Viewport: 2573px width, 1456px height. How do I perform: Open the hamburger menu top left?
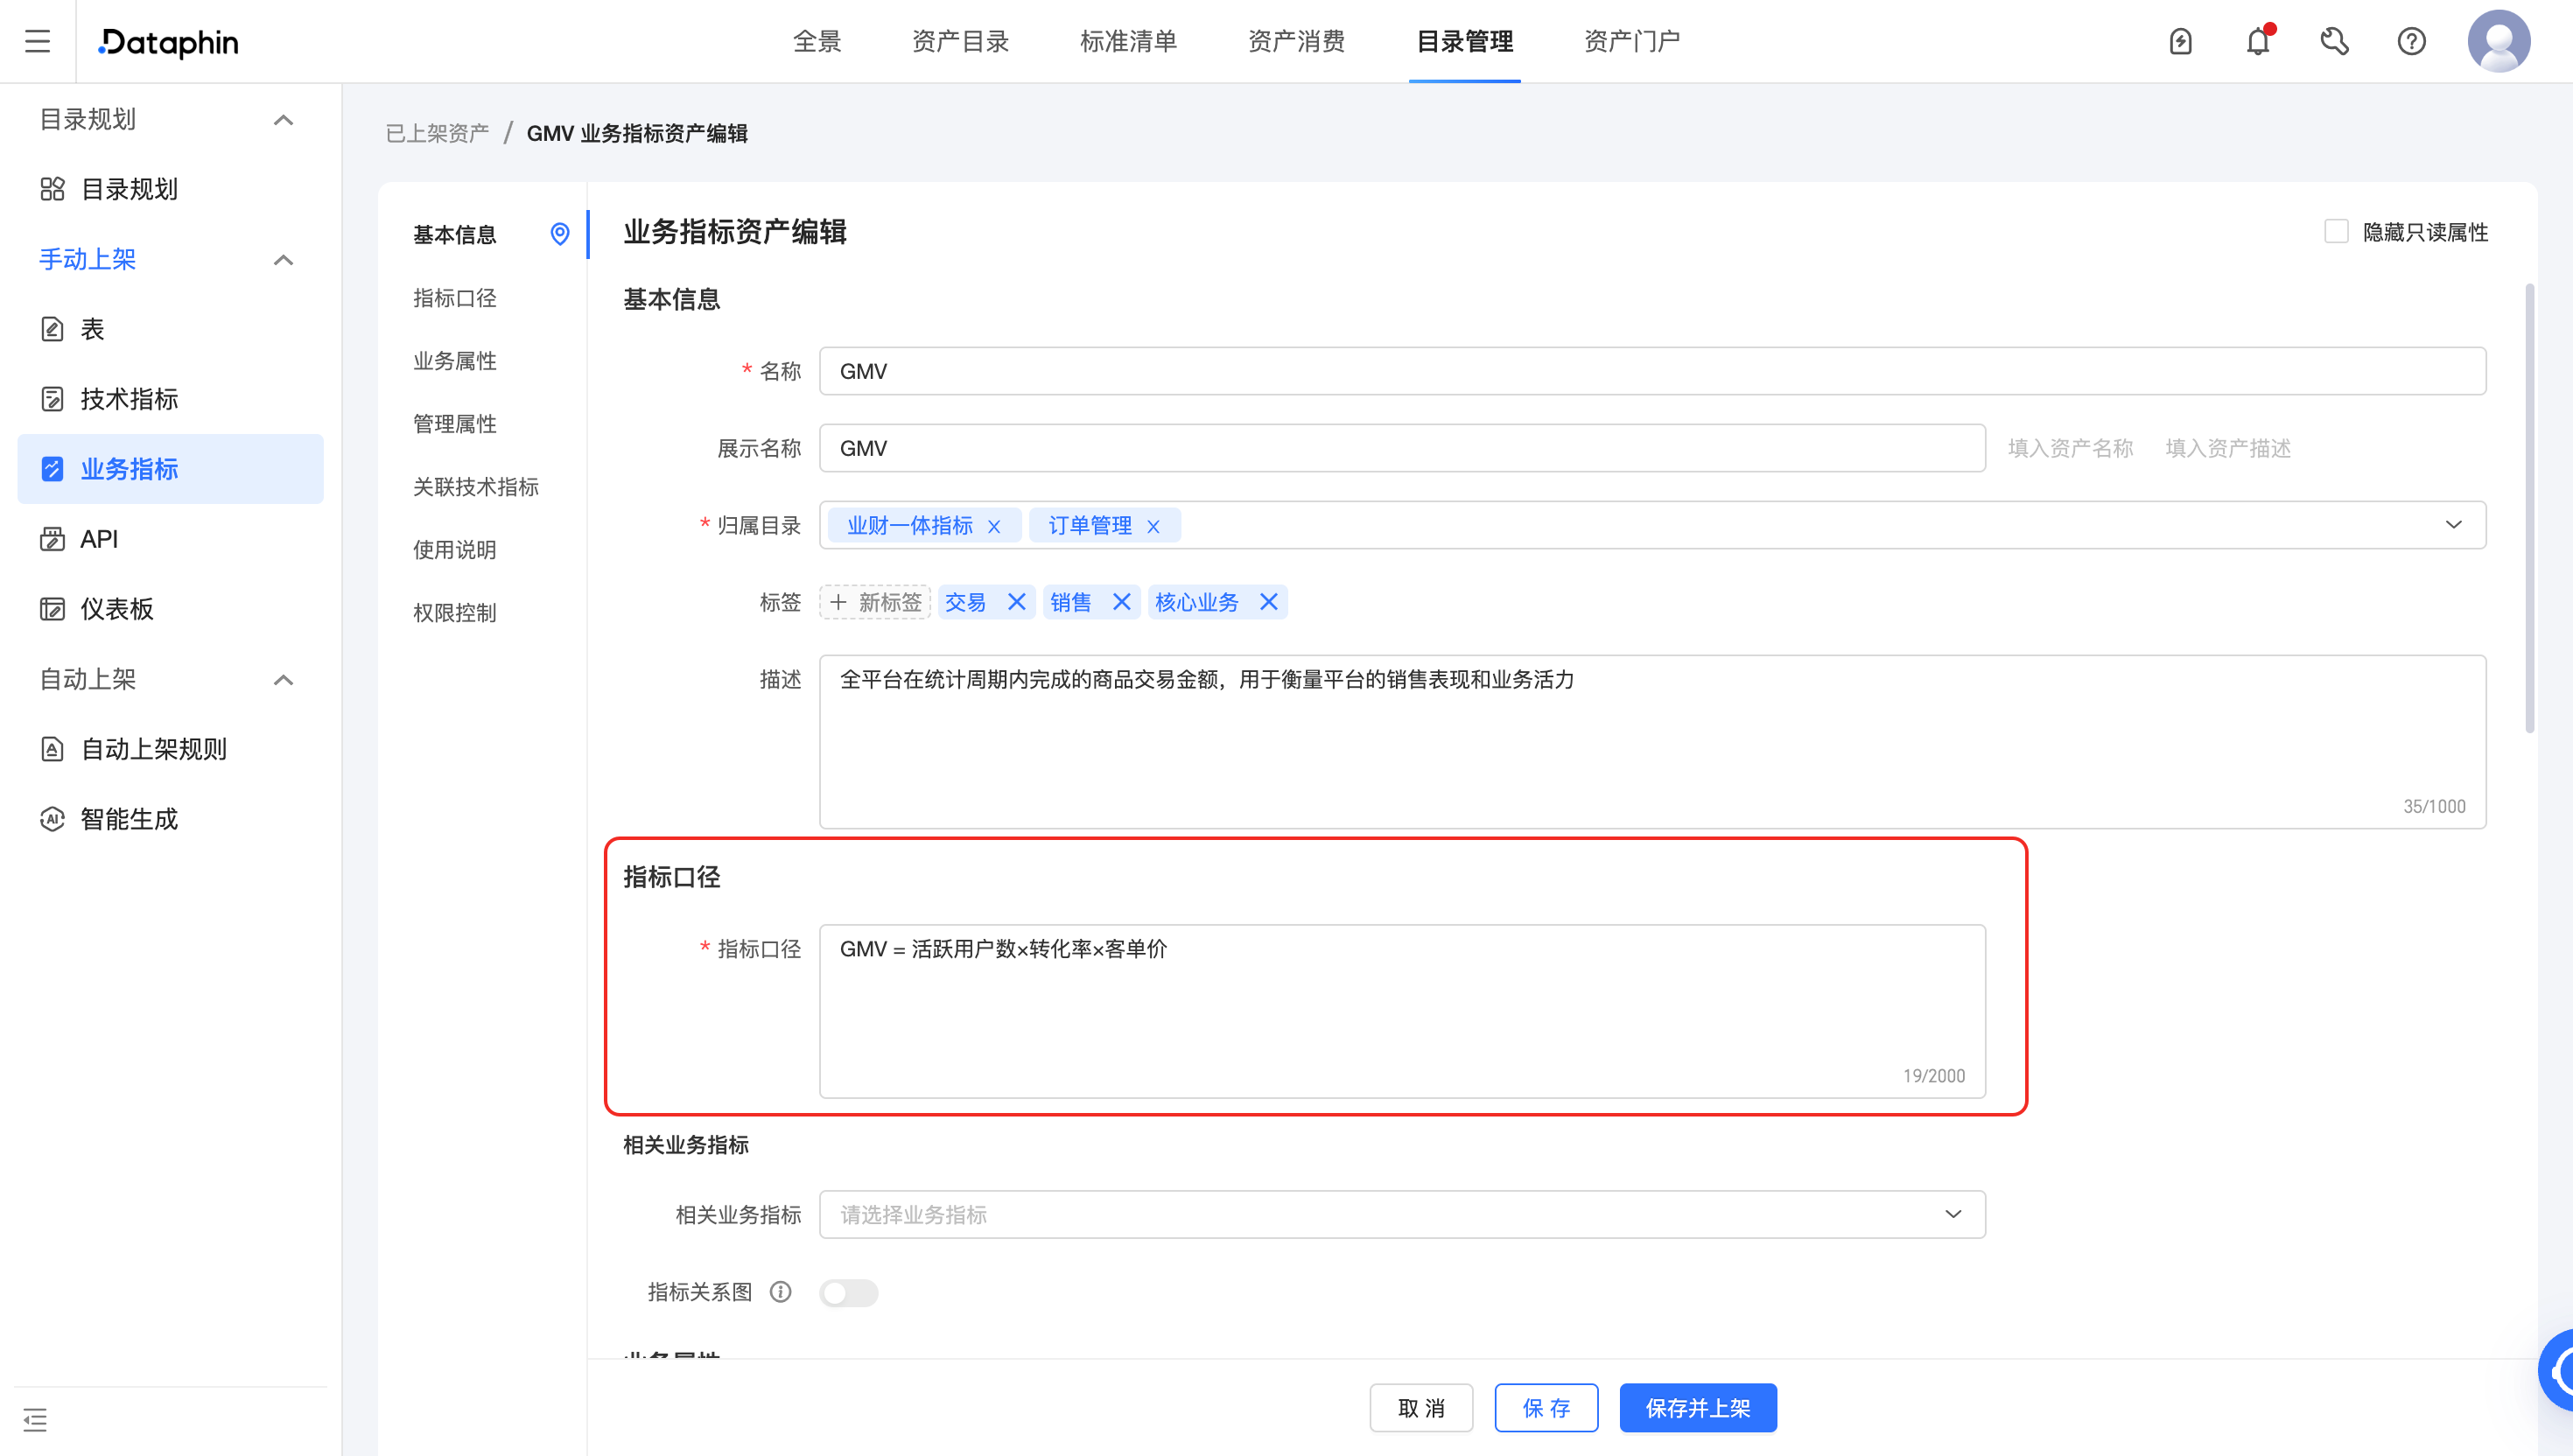click(x=38, y=41)
